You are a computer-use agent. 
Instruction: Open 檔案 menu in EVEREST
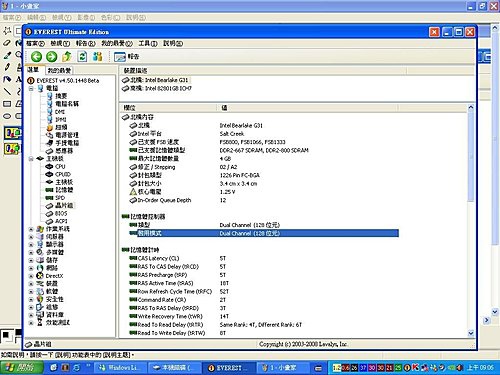tap(35, 43)
